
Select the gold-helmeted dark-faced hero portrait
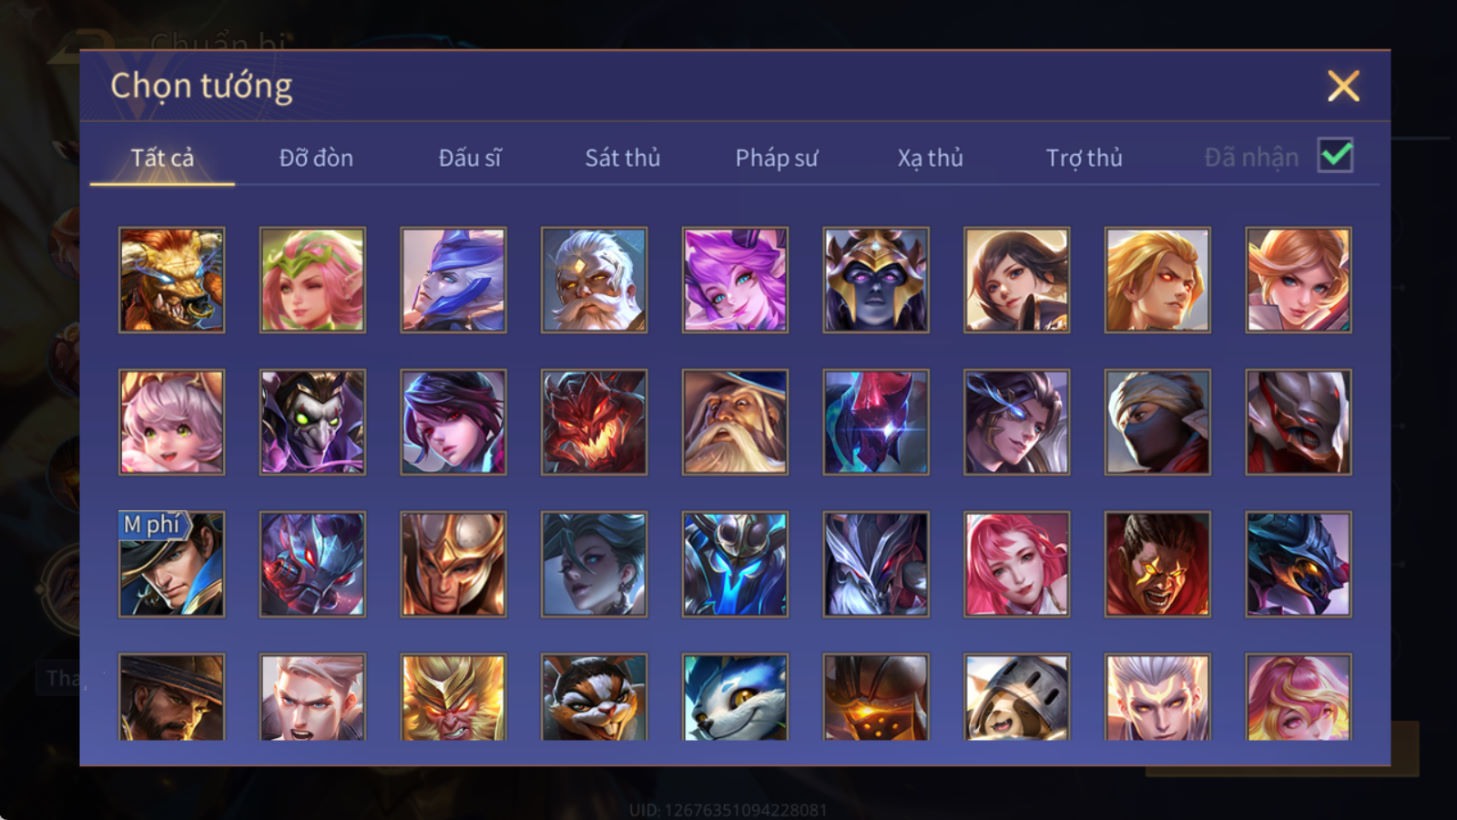876,280
